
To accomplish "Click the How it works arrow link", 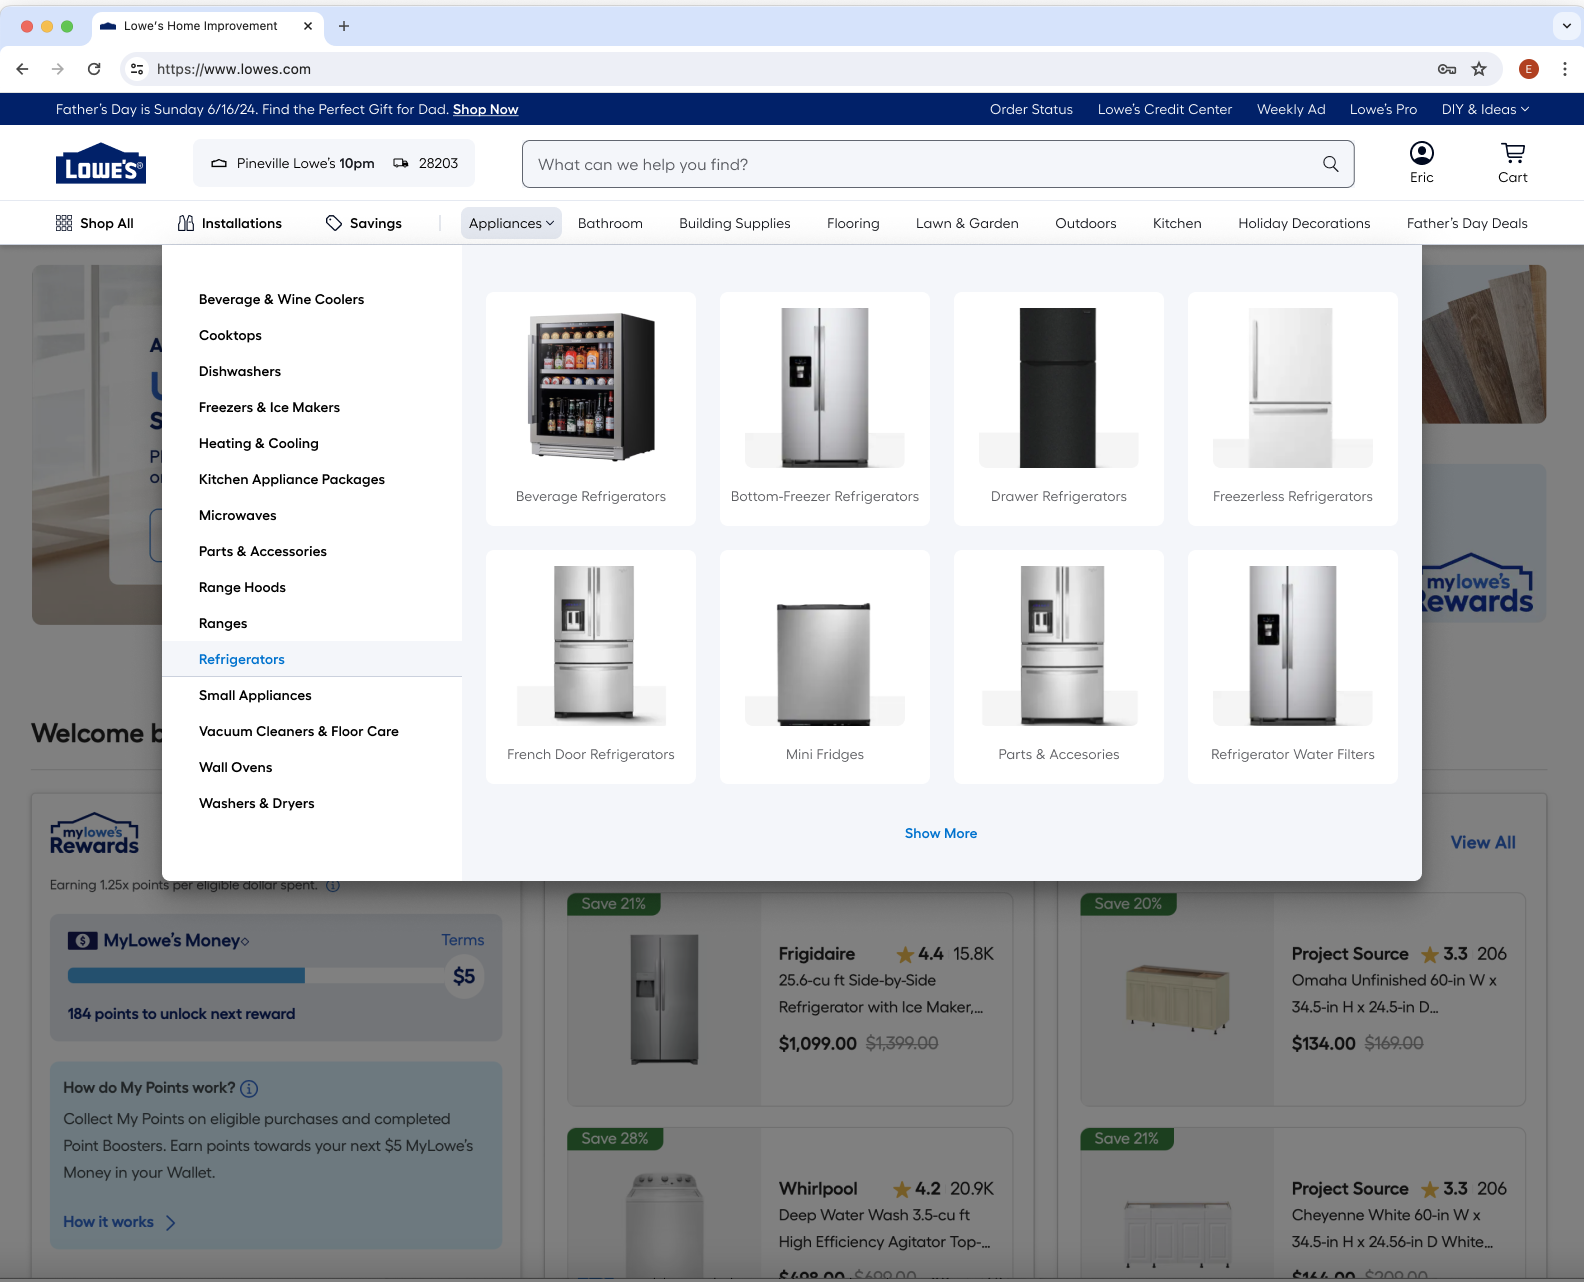I will 119,1222.
